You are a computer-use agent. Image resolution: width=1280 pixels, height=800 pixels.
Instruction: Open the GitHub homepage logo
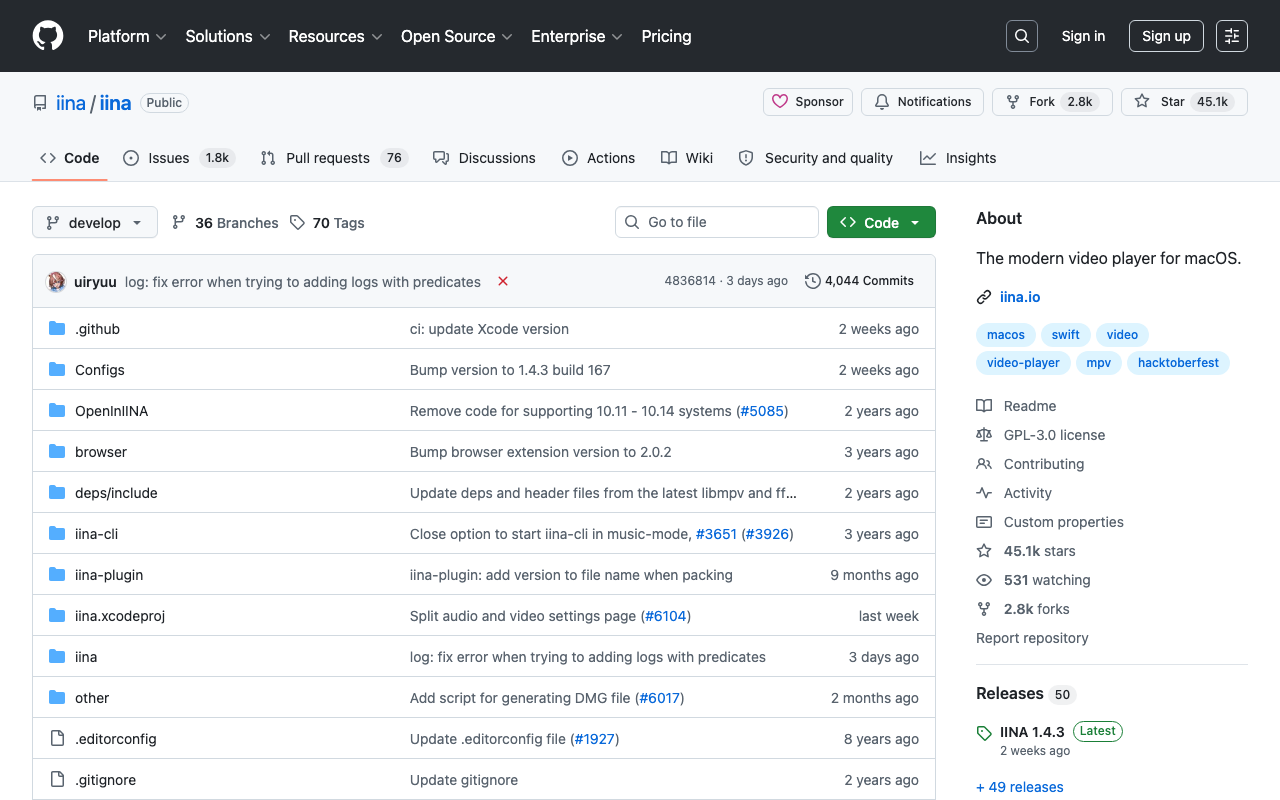pyautogui.click(x=48, y=36)
